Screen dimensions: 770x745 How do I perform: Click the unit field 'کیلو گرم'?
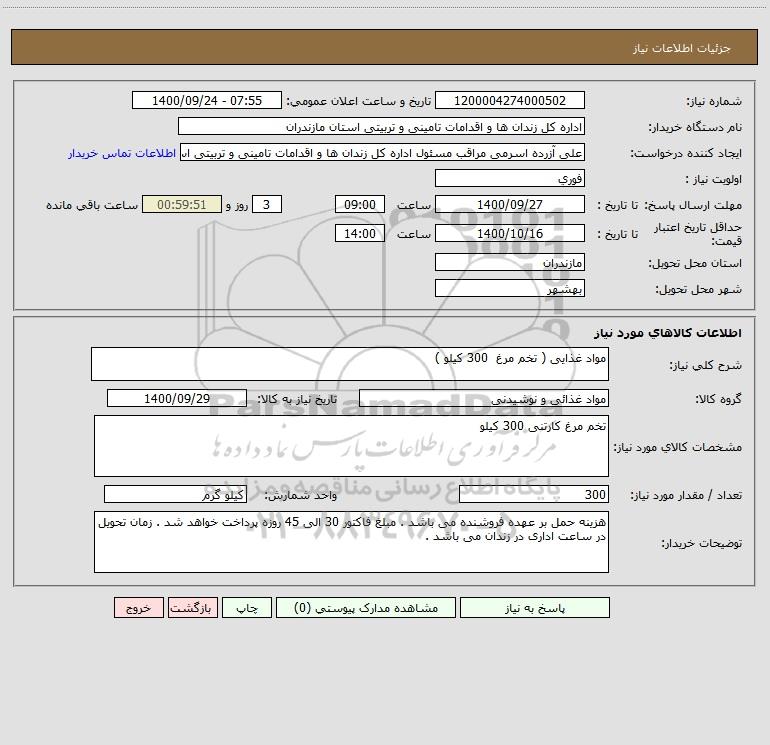175,494
